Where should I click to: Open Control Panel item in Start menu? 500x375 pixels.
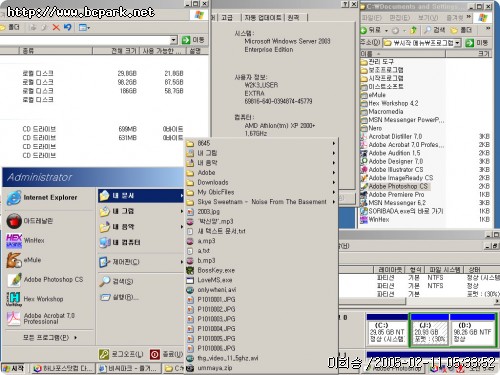click(141, 262)
